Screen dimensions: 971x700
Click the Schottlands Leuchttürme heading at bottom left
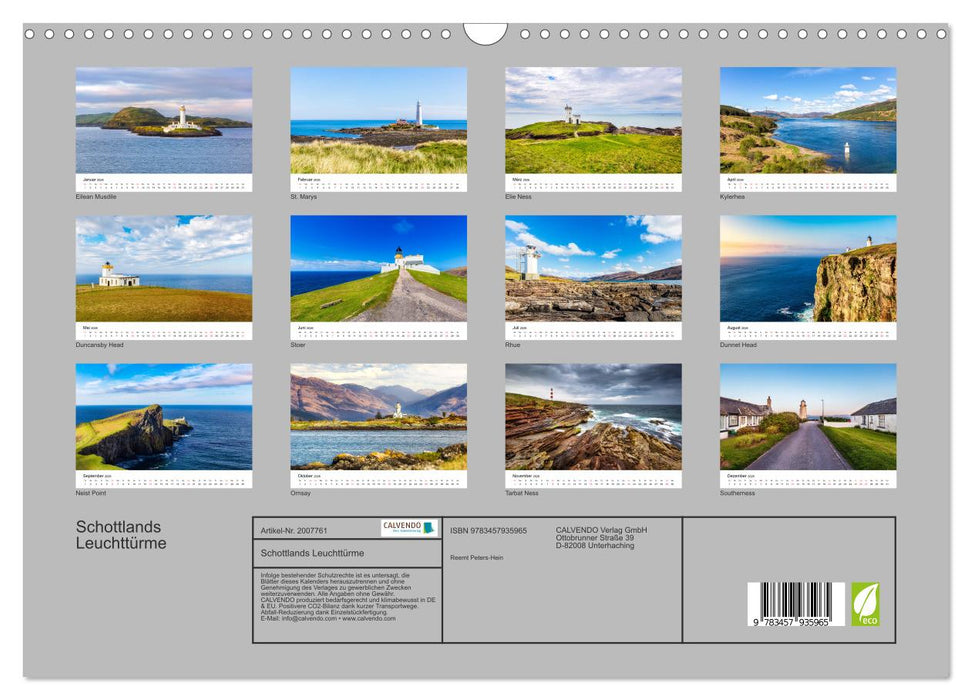tap(121, 535)
